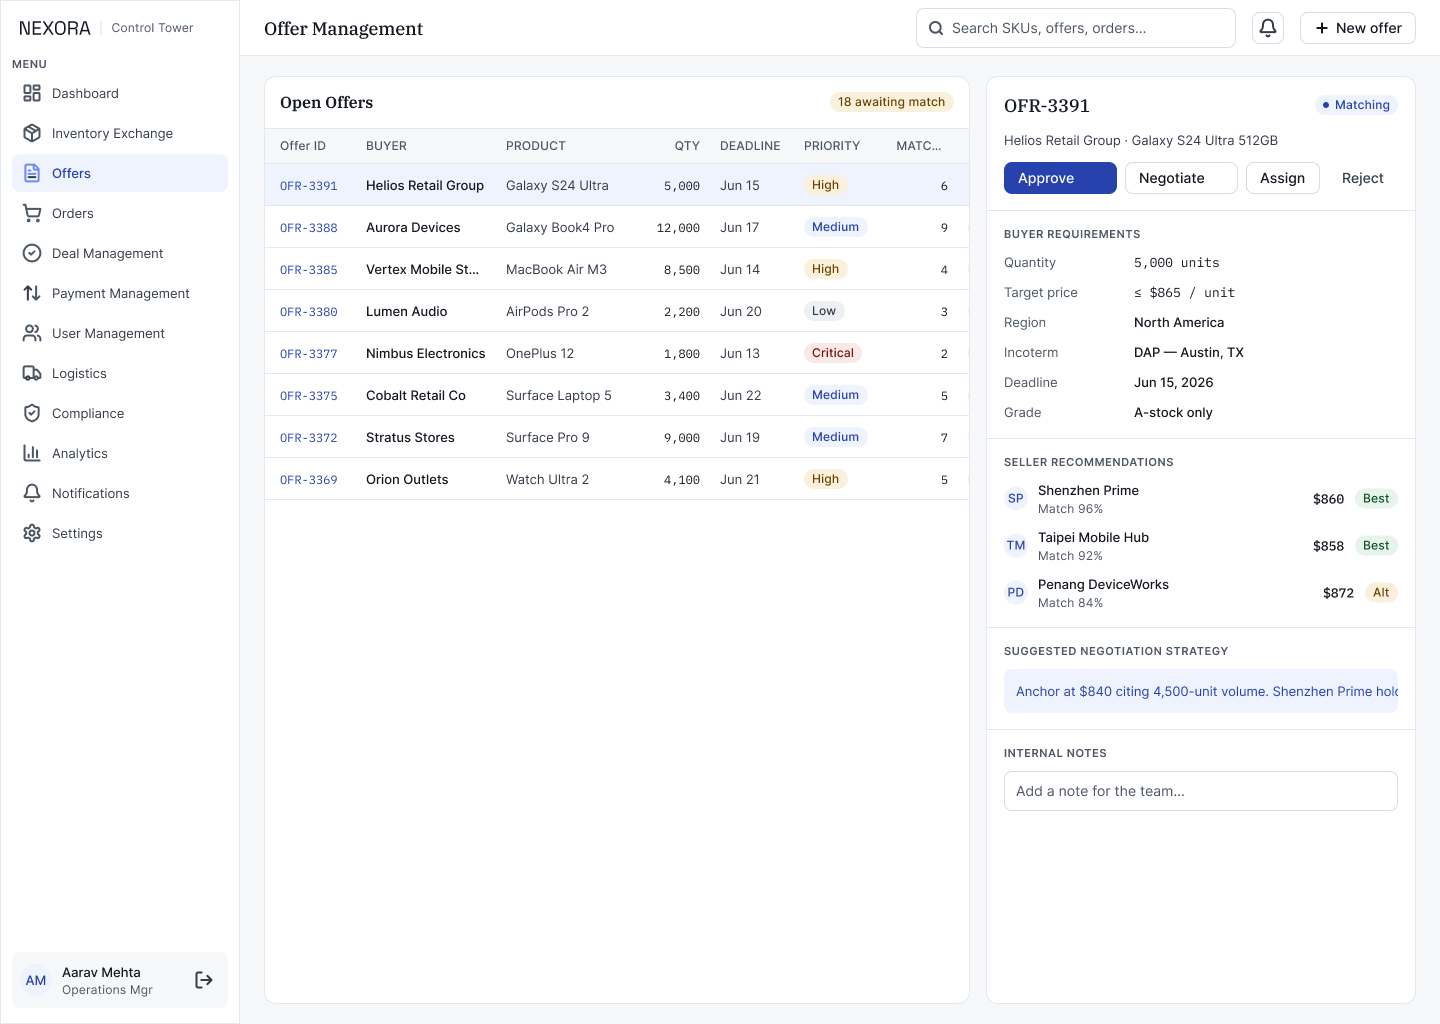Screen dimensions: 1440x1024
Task: Click the Payment Management arrows icon
Action: click(32, 293)
